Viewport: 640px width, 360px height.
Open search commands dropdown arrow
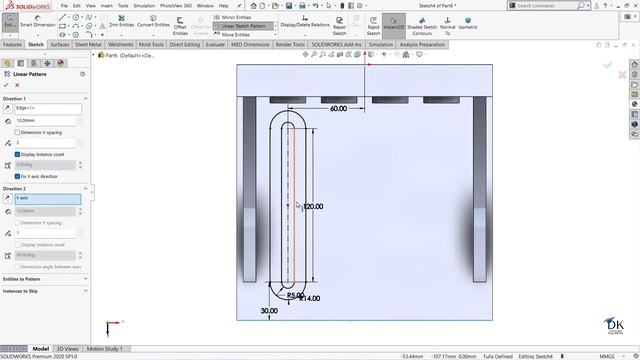pos(588,6)
